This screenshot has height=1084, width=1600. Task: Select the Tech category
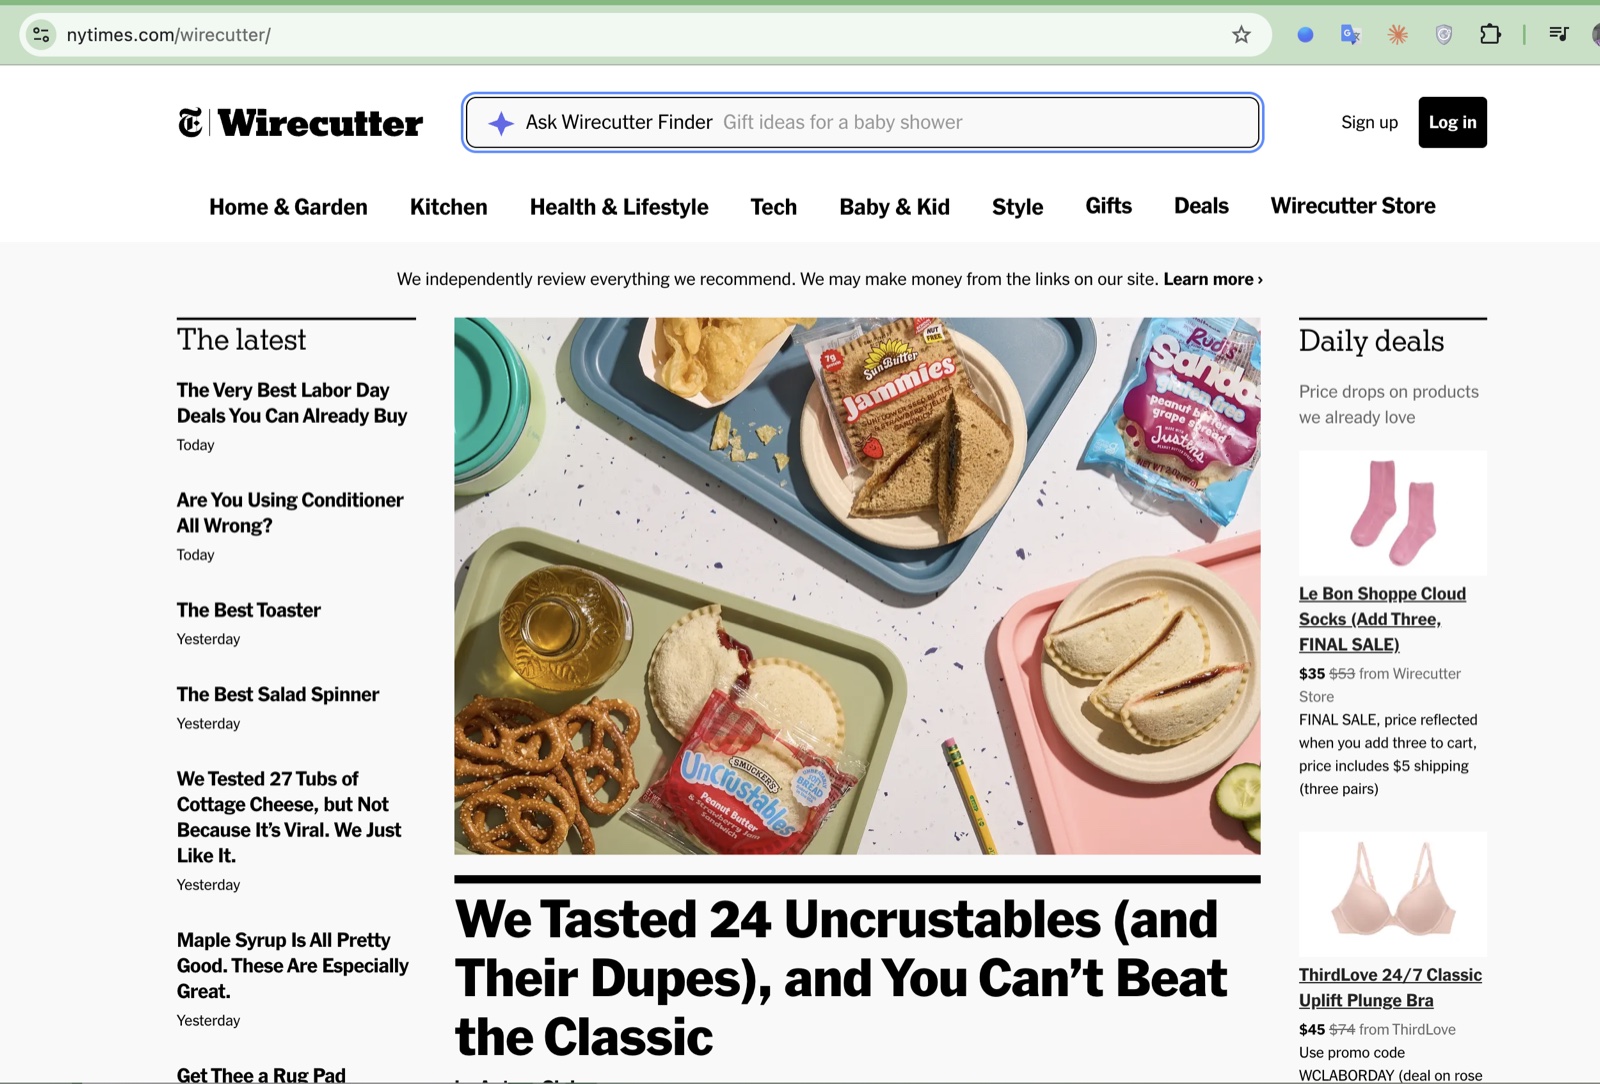click(774, 207)
